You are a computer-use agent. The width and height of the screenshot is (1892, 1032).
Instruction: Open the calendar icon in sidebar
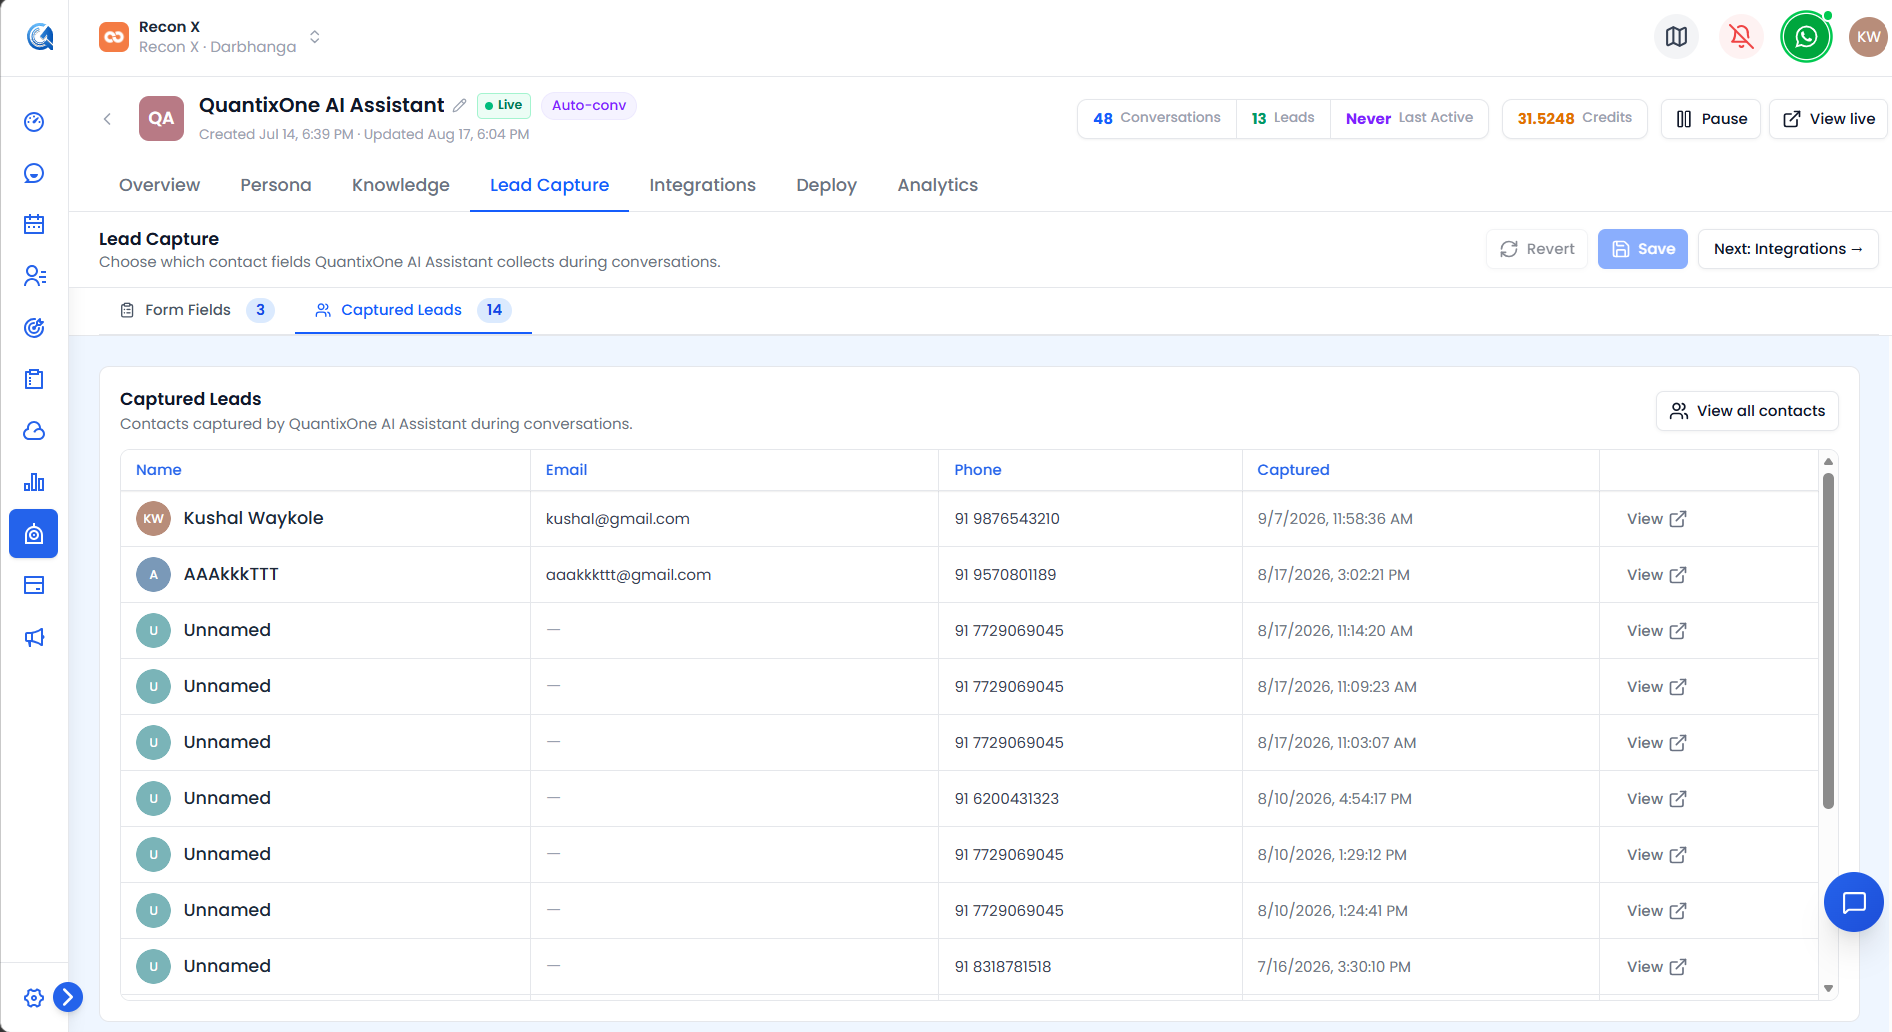click(34, 224)
